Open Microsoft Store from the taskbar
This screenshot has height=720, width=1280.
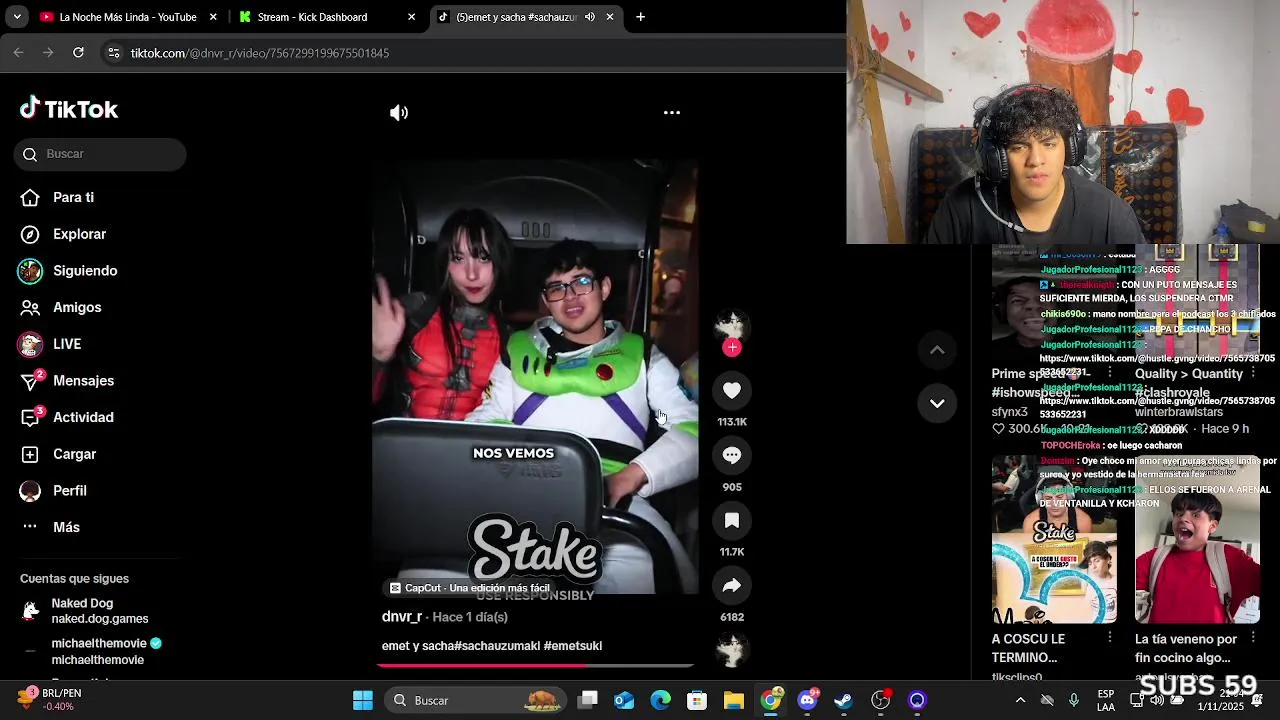click(x=697, y=700)
